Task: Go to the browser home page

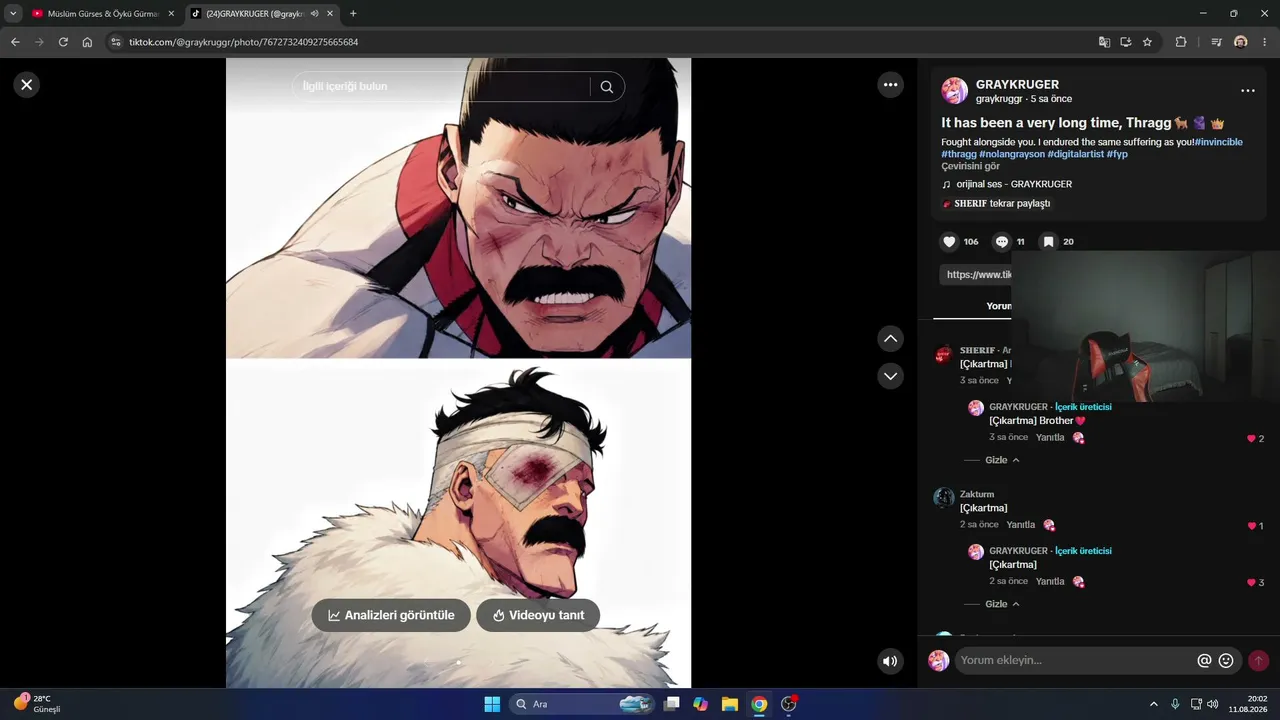Action: coord(87,42)
